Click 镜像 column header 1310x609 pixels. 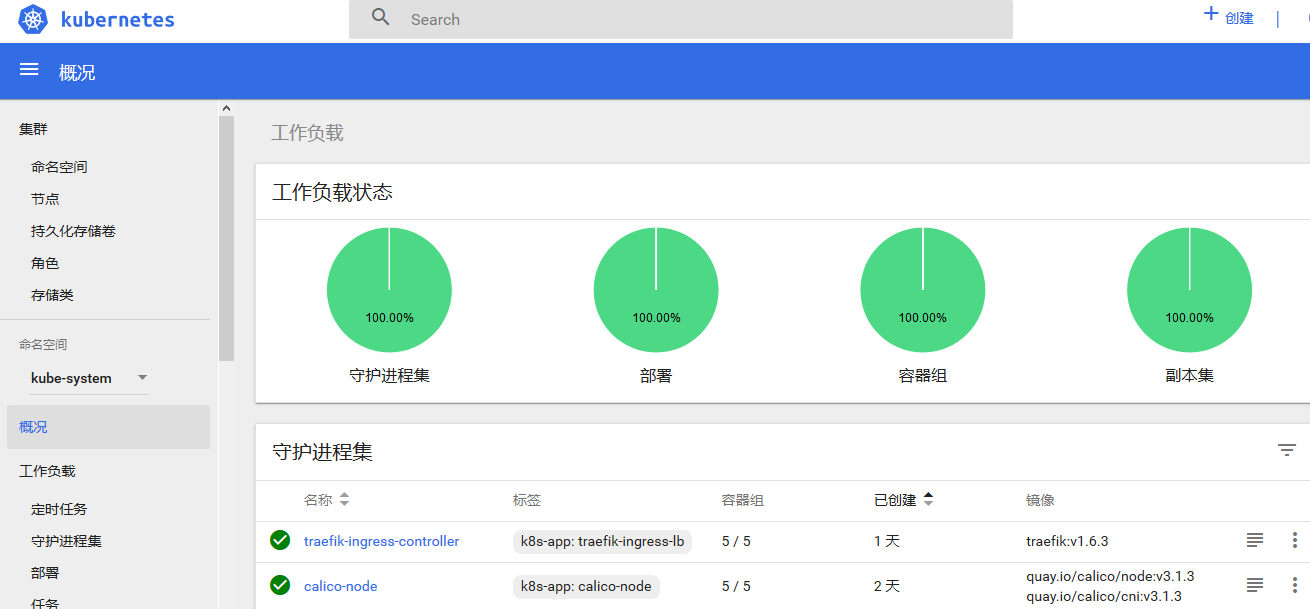point(1040,500)
